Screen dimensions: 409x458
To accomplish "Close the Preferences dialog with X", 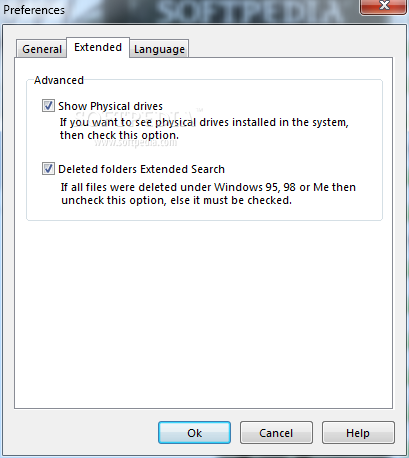I will pos(384,6).
